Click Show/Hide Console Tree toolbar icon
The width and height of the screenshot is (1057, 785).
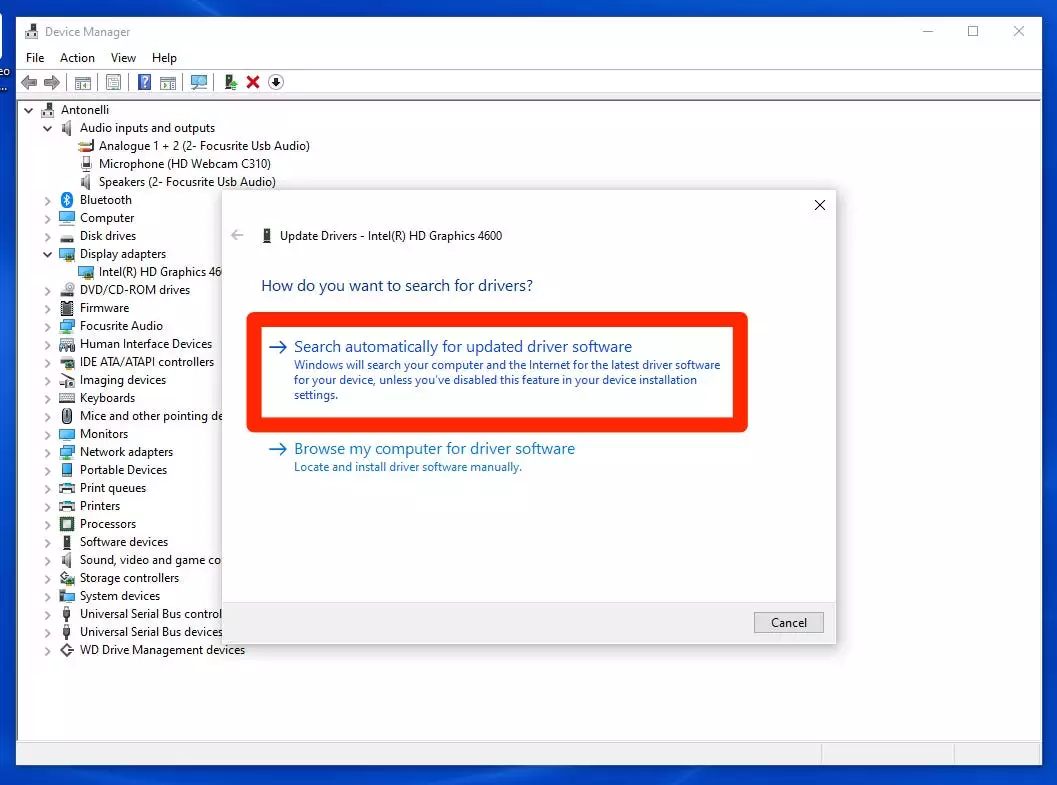(x=83, y=82)
